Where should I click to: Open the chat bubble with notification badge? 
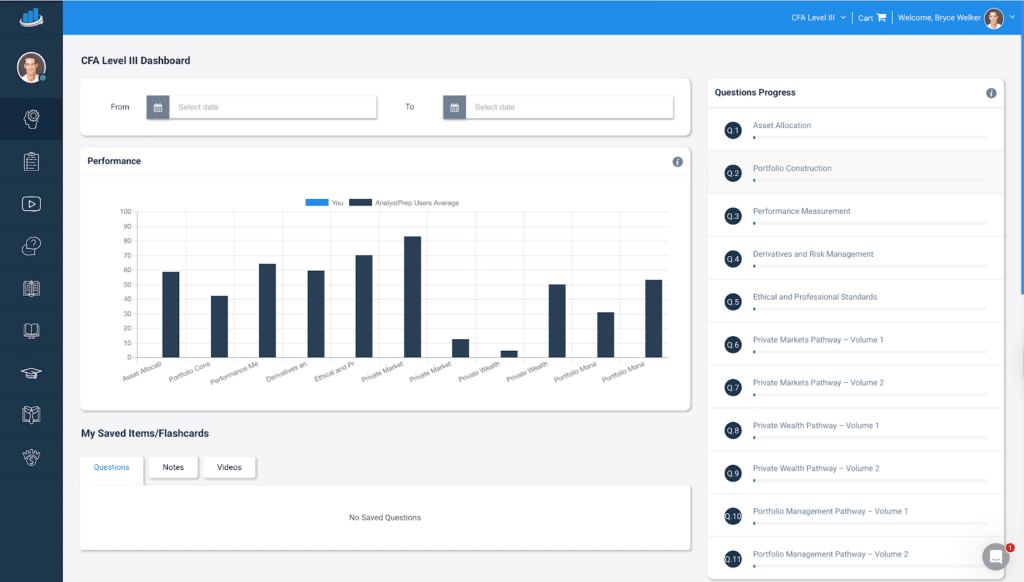point(995,556)
